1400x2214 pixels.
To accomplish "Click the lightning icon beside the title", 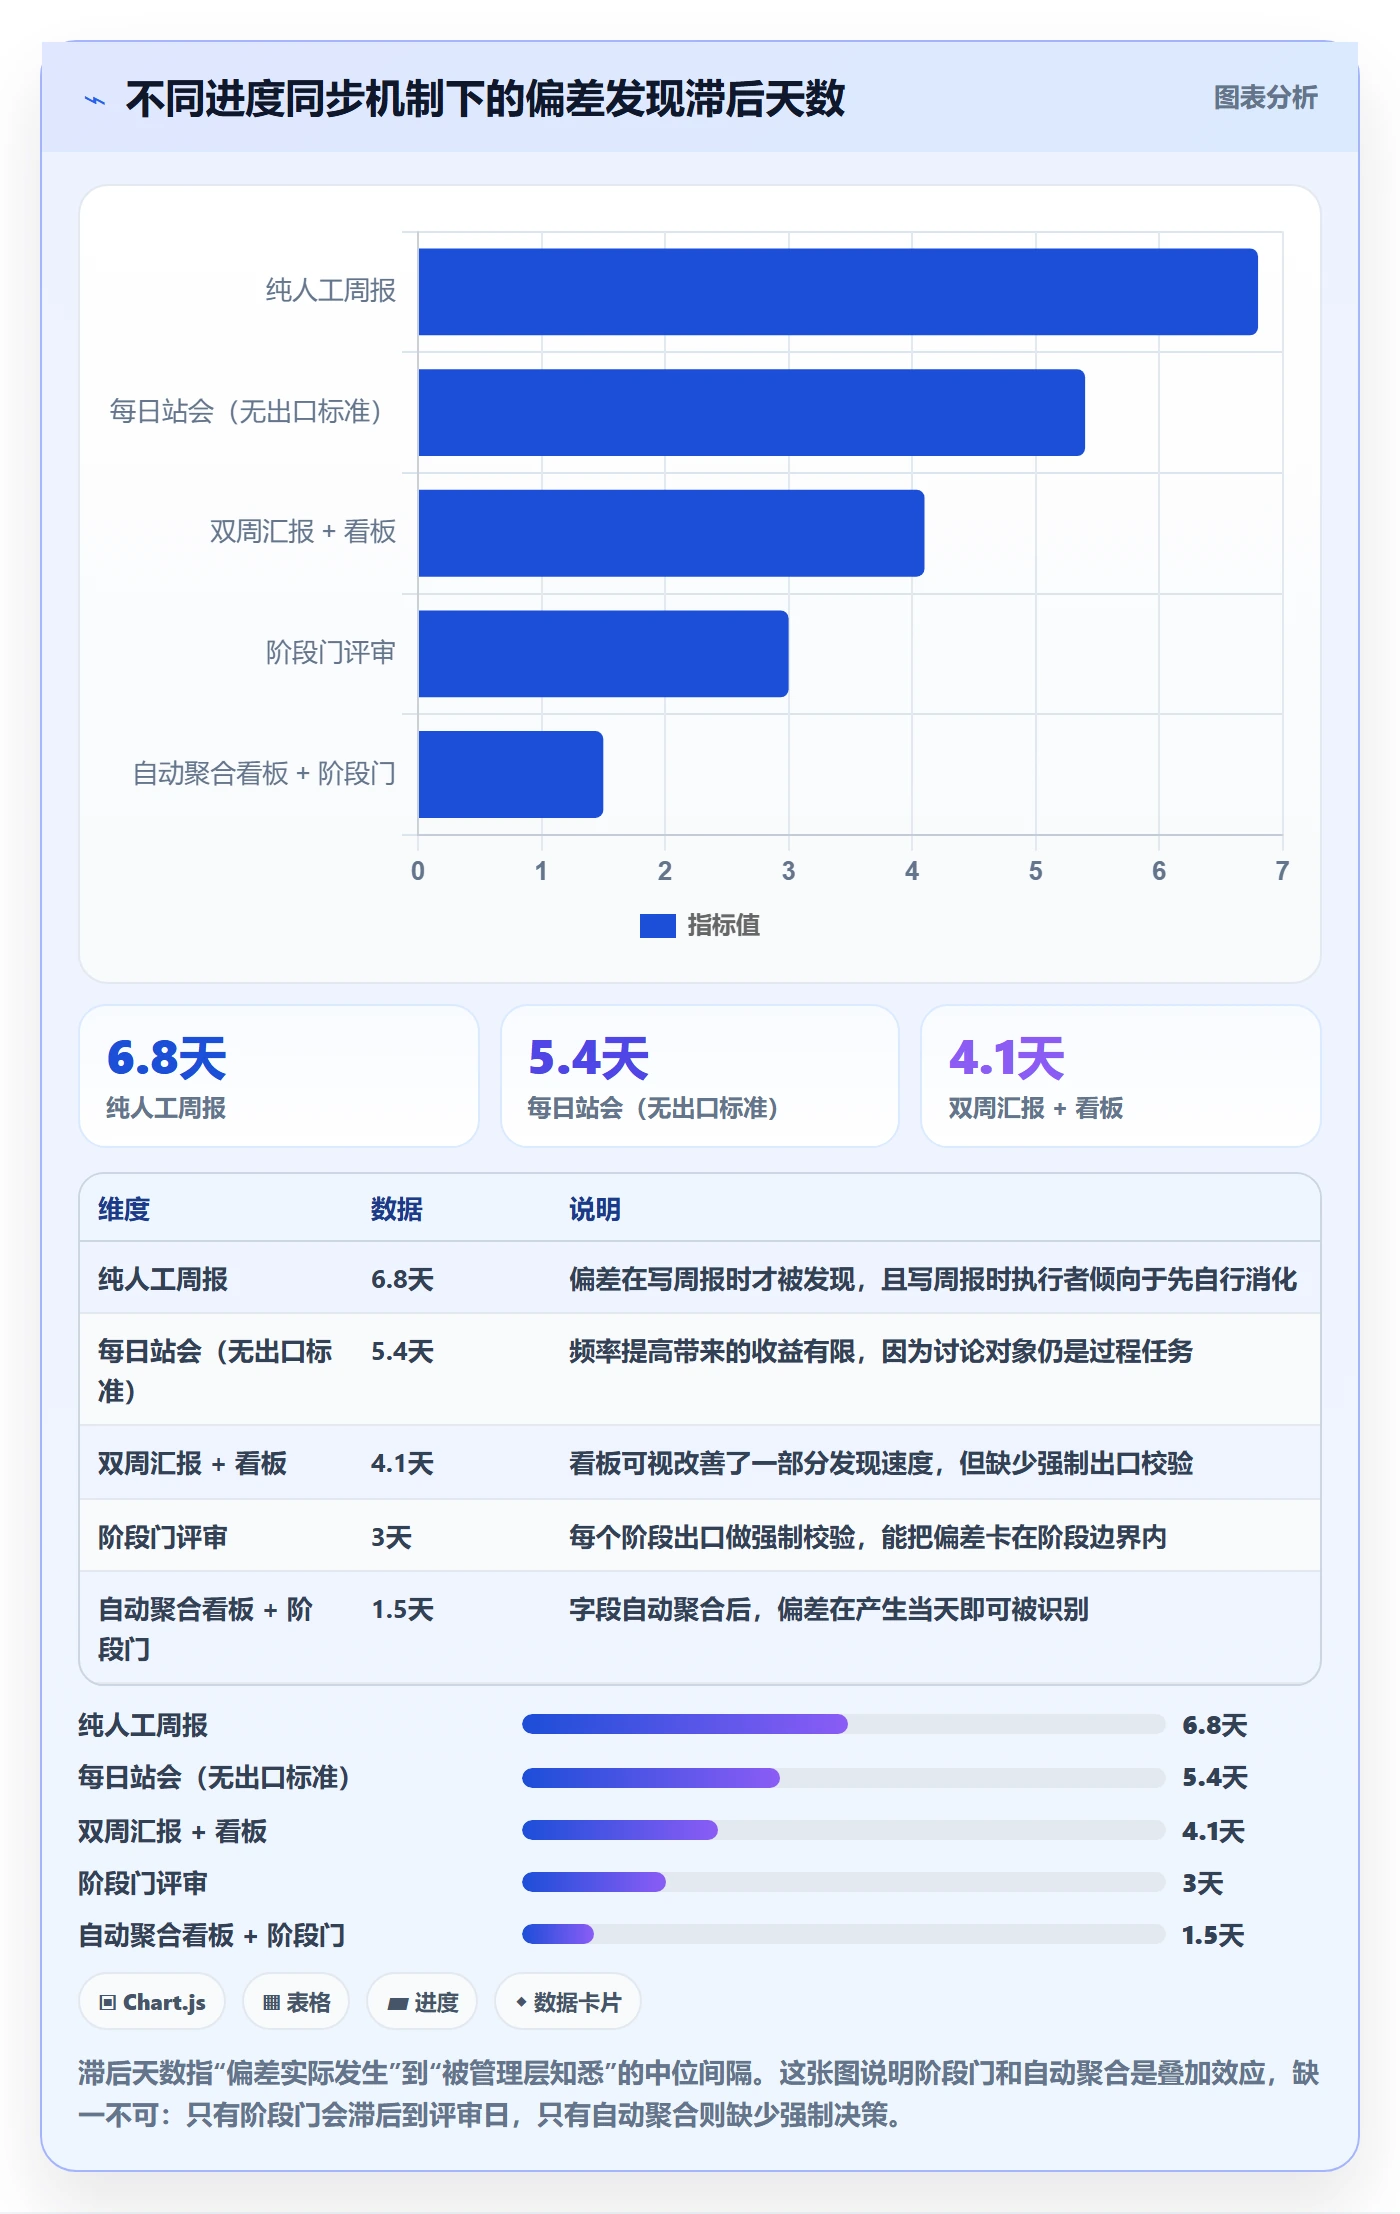I will point(95,100).
